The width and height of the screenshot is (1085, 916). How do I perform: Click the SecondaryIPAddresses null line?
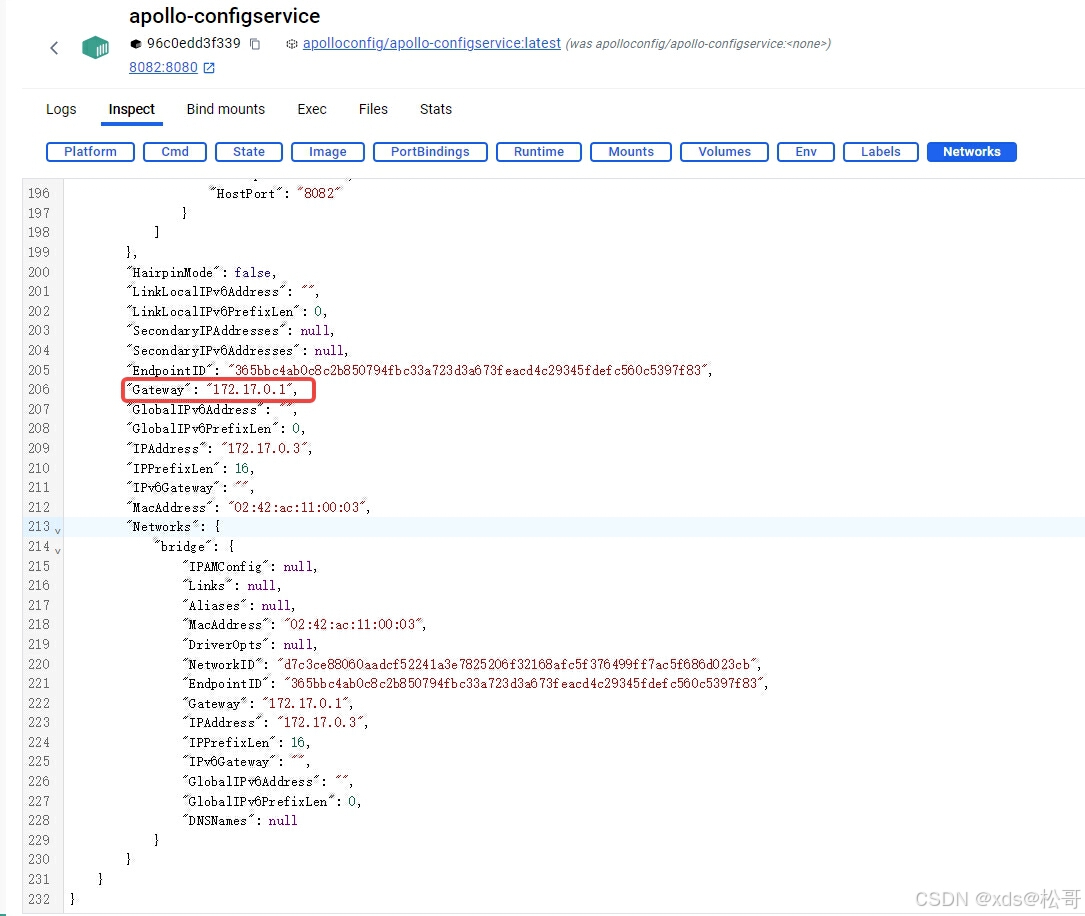click(x=230, y=331)
